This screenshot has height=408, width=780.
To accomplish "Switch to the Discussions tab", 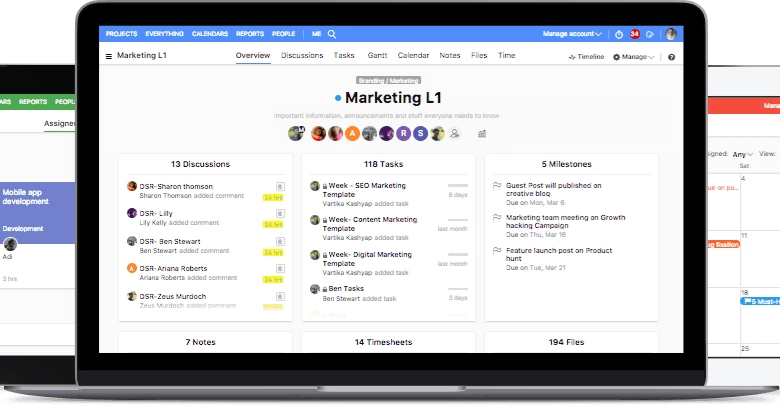I will [x=302, y=56].
